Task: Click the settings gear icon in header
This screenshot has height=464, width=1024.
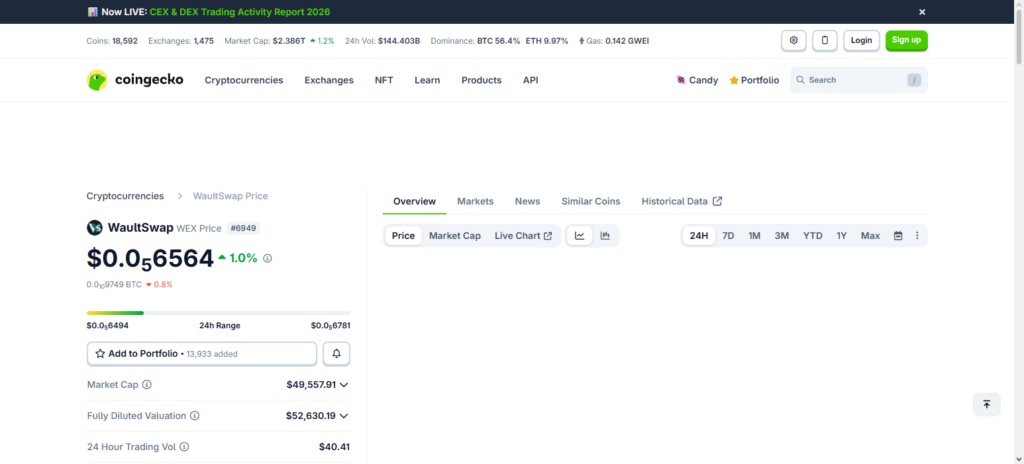Action: [794, 41]
